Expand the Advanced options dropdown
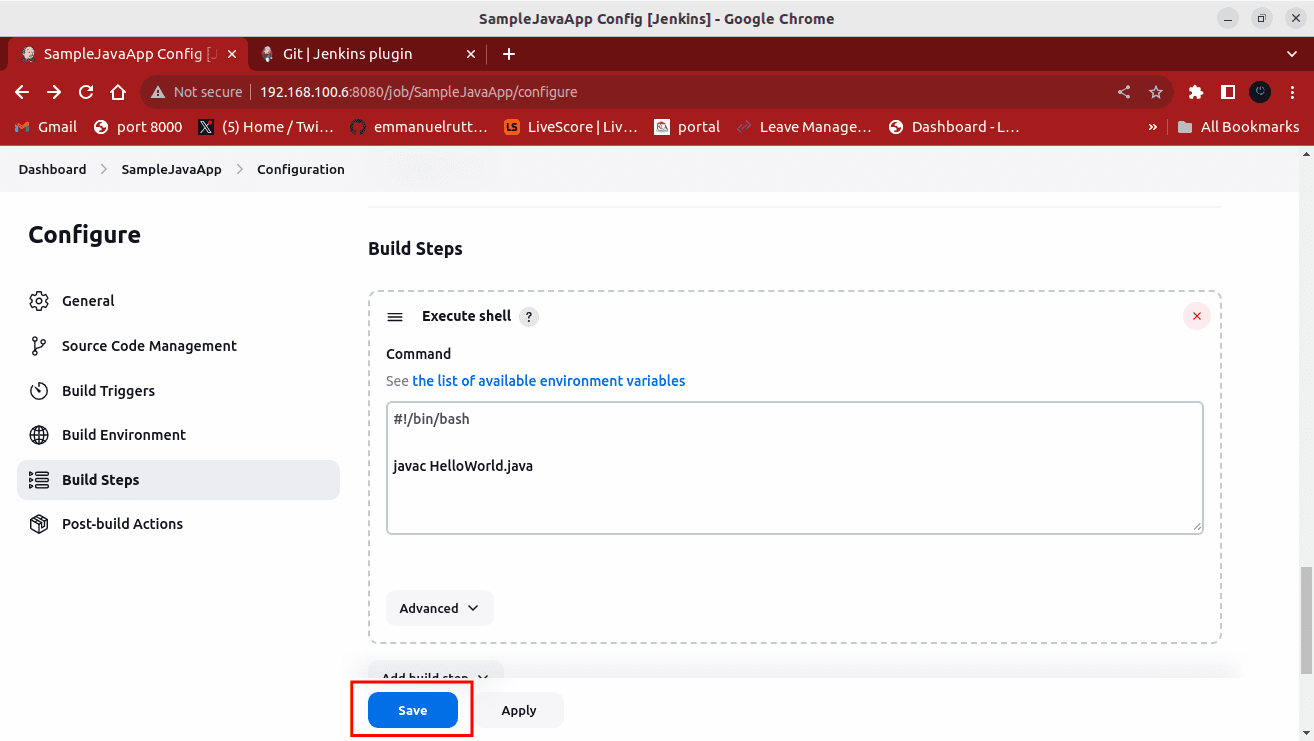The width and height of the screenshot is (1314, 741). [439, 608]
